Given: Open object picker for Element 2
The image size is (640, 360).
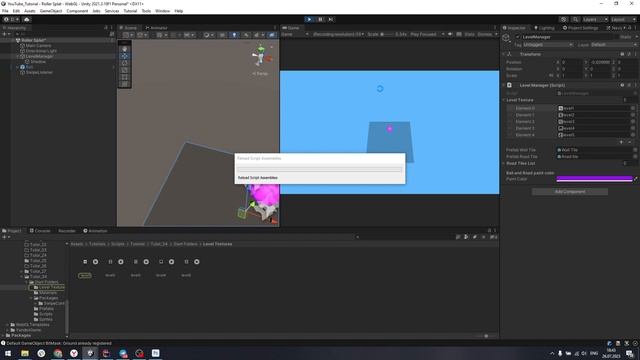Looking at the screenshot, I should (x=633, y=122).
